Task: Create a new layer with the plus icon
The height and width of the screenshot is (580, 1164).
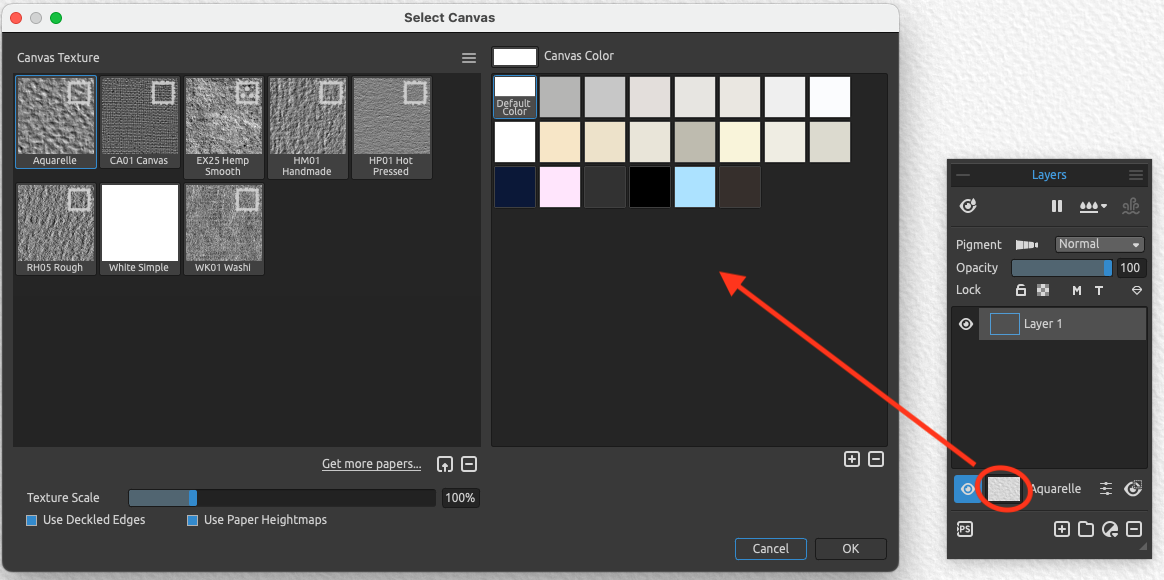Action: 1062,529
